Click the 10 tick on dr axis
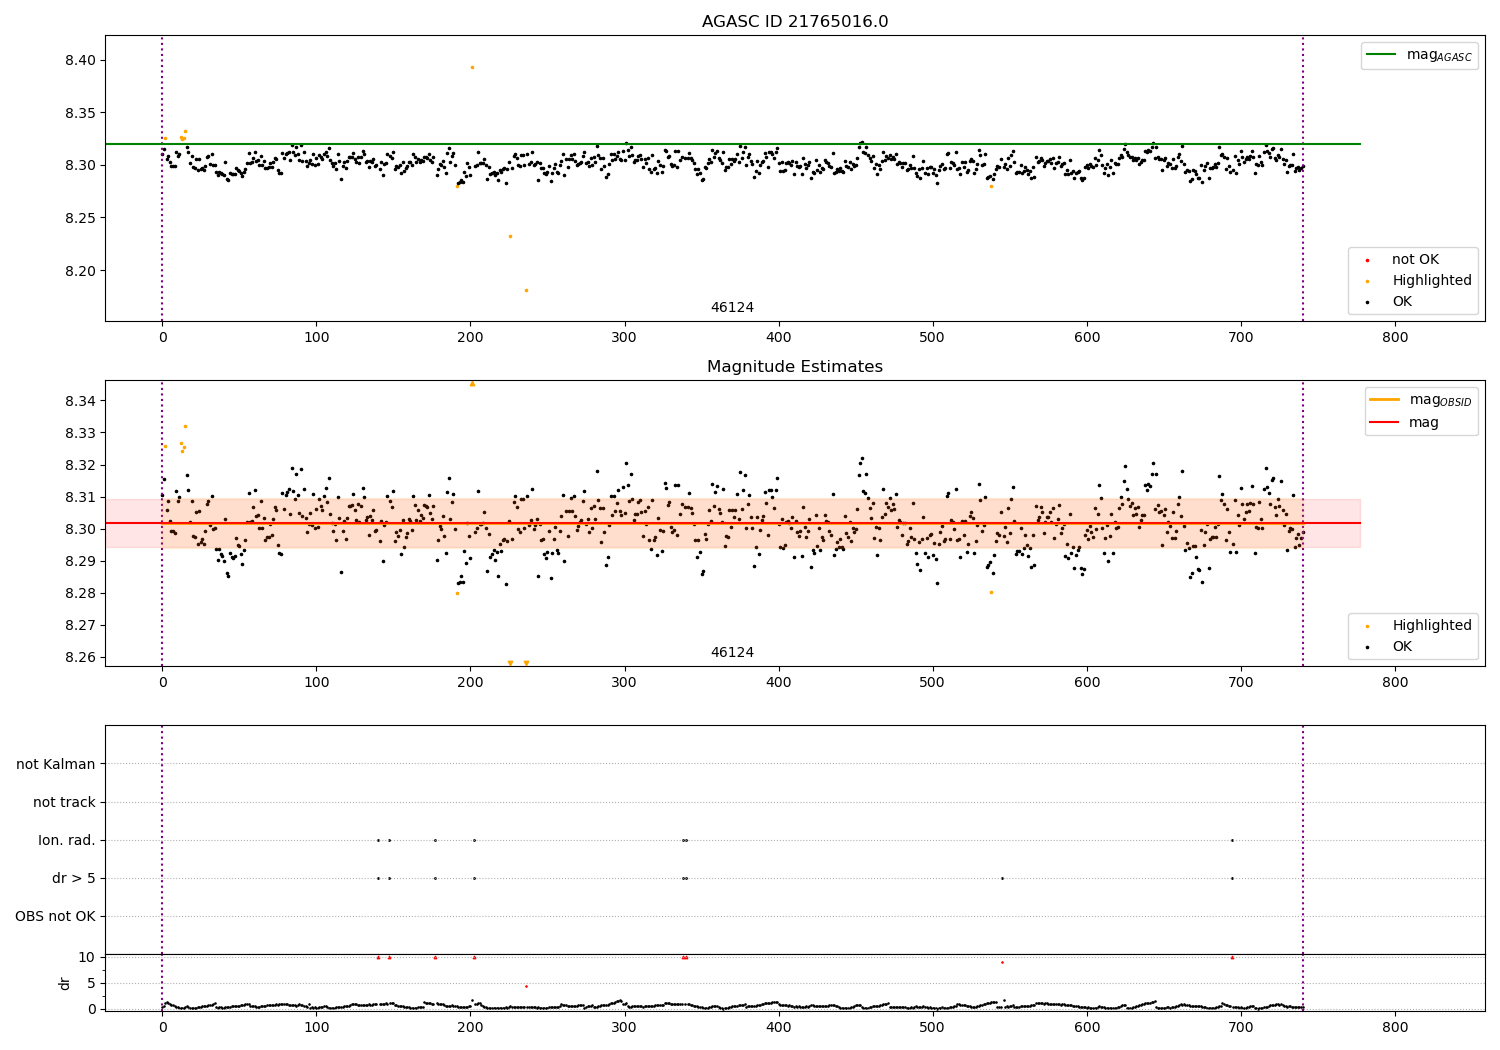This screenshot has width=1500, height=1050. tap(87, 957)
